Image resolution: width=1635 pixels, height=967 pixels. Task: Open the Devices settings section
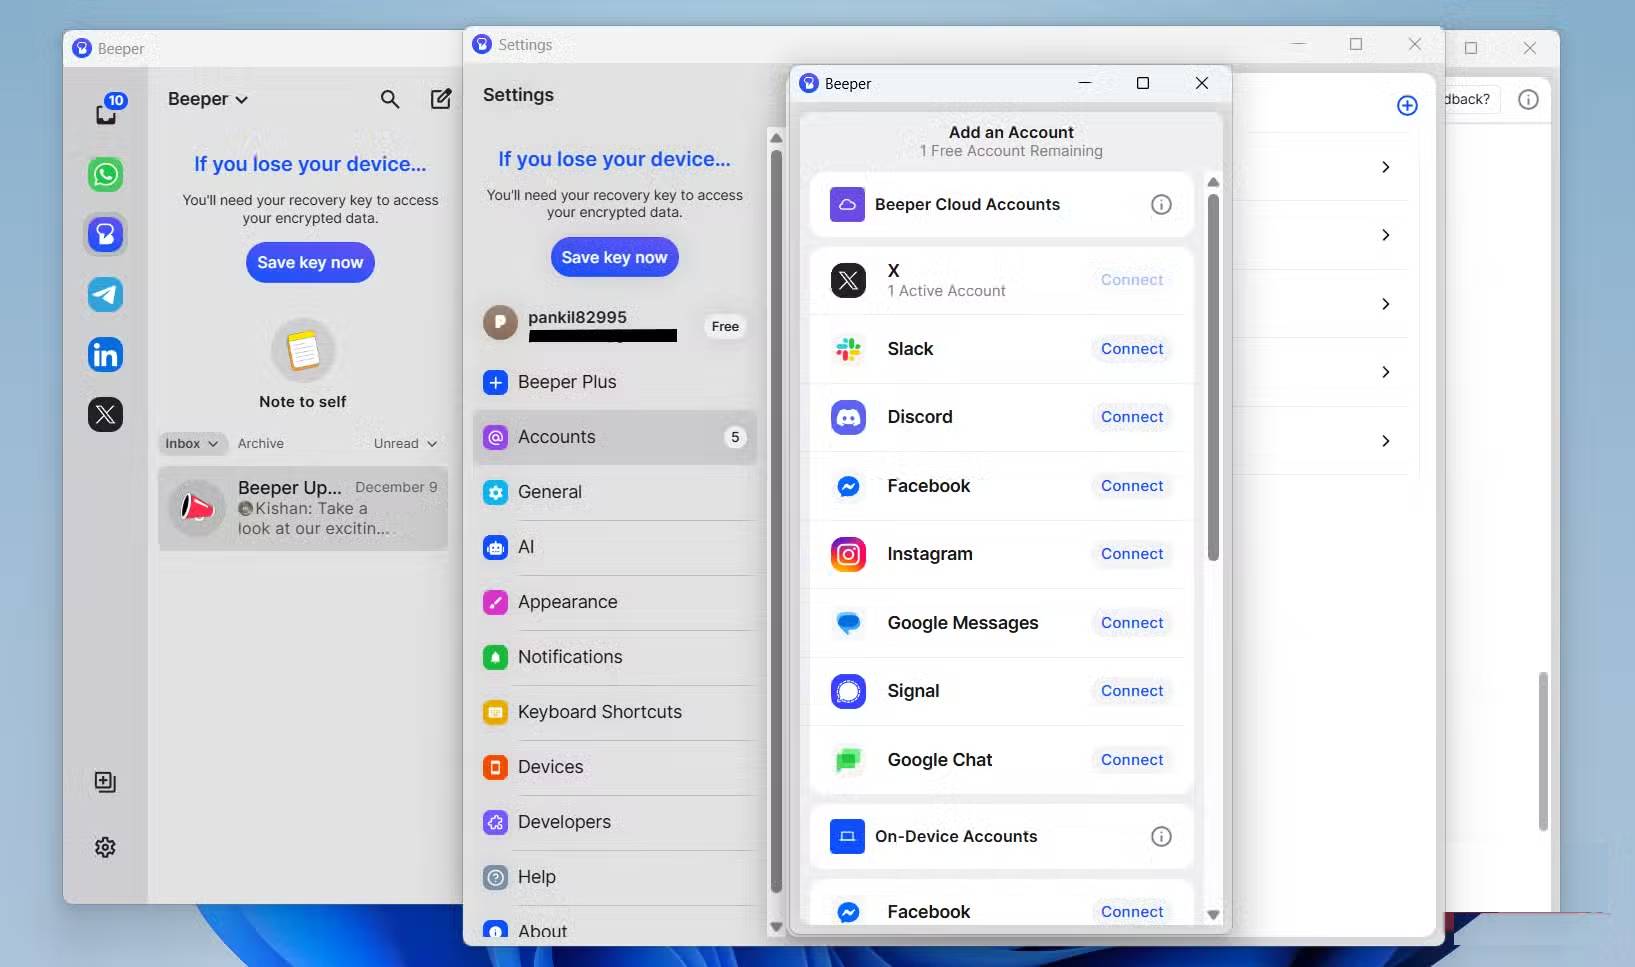[x=550, y=767]
